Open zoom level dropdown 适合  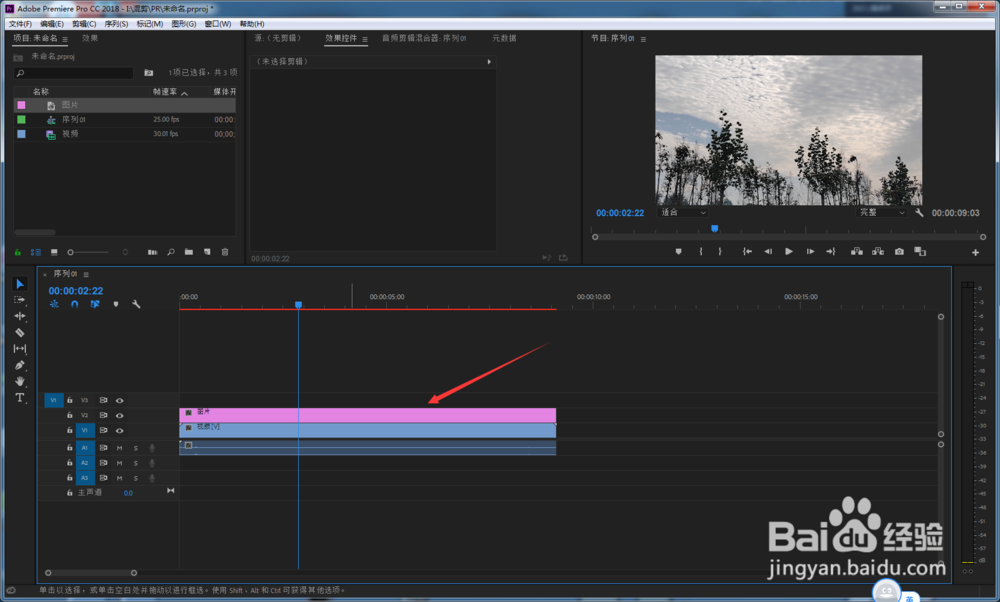(682, 212)
